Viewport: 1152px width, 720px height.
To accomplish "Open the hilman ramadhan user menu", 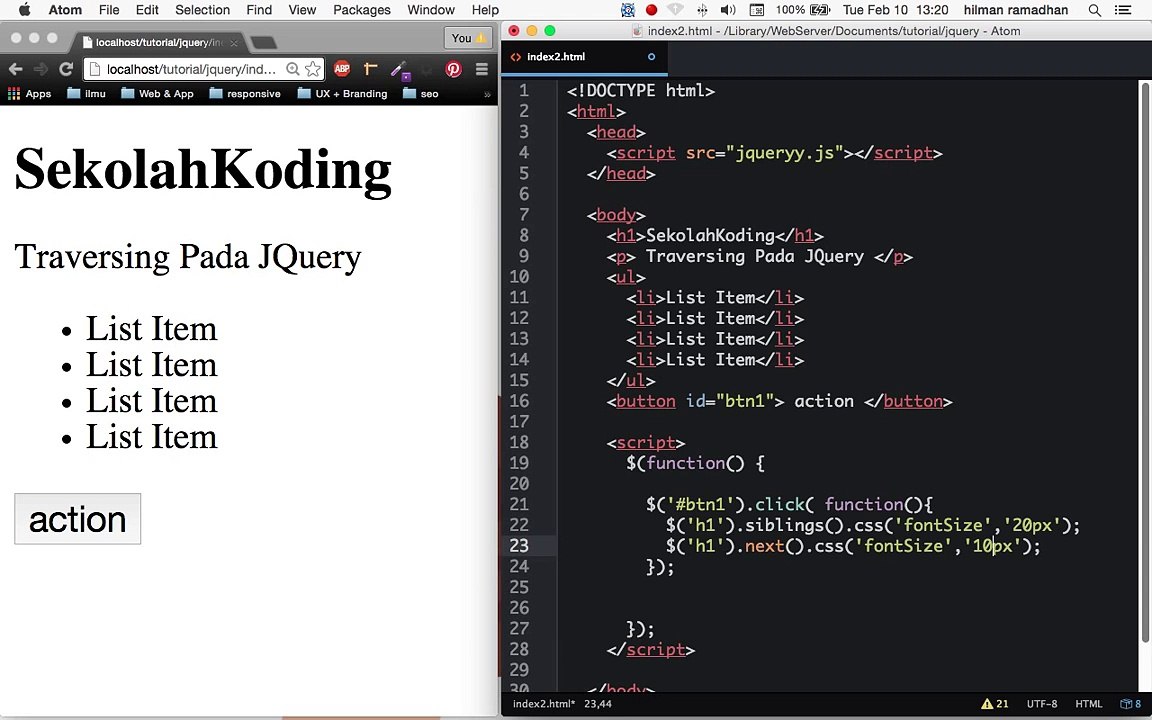I will pos(1016,10).
